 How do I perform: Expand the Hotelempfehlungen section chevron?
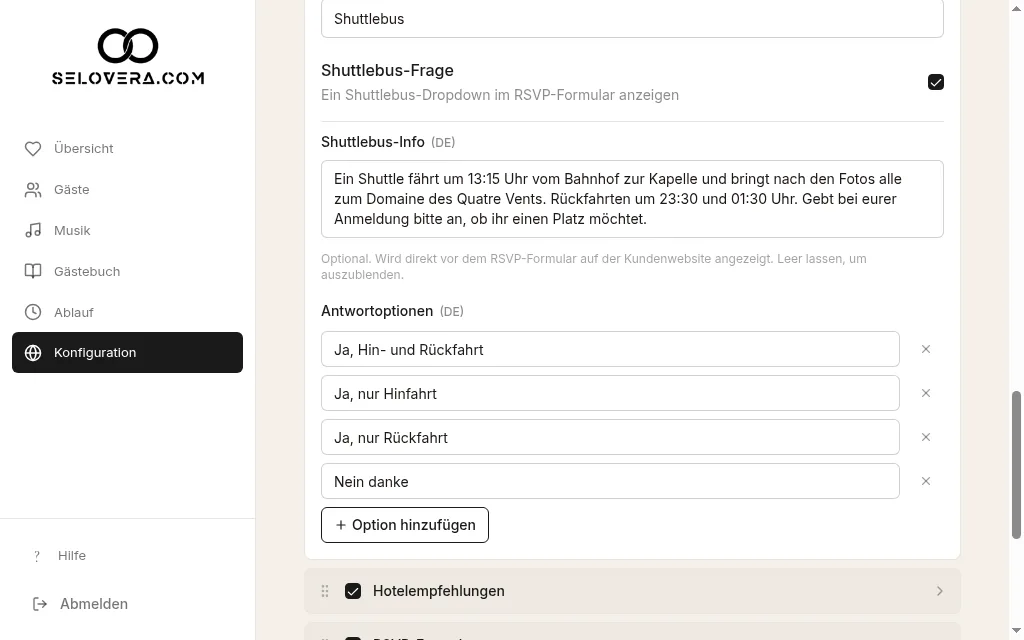939,591
